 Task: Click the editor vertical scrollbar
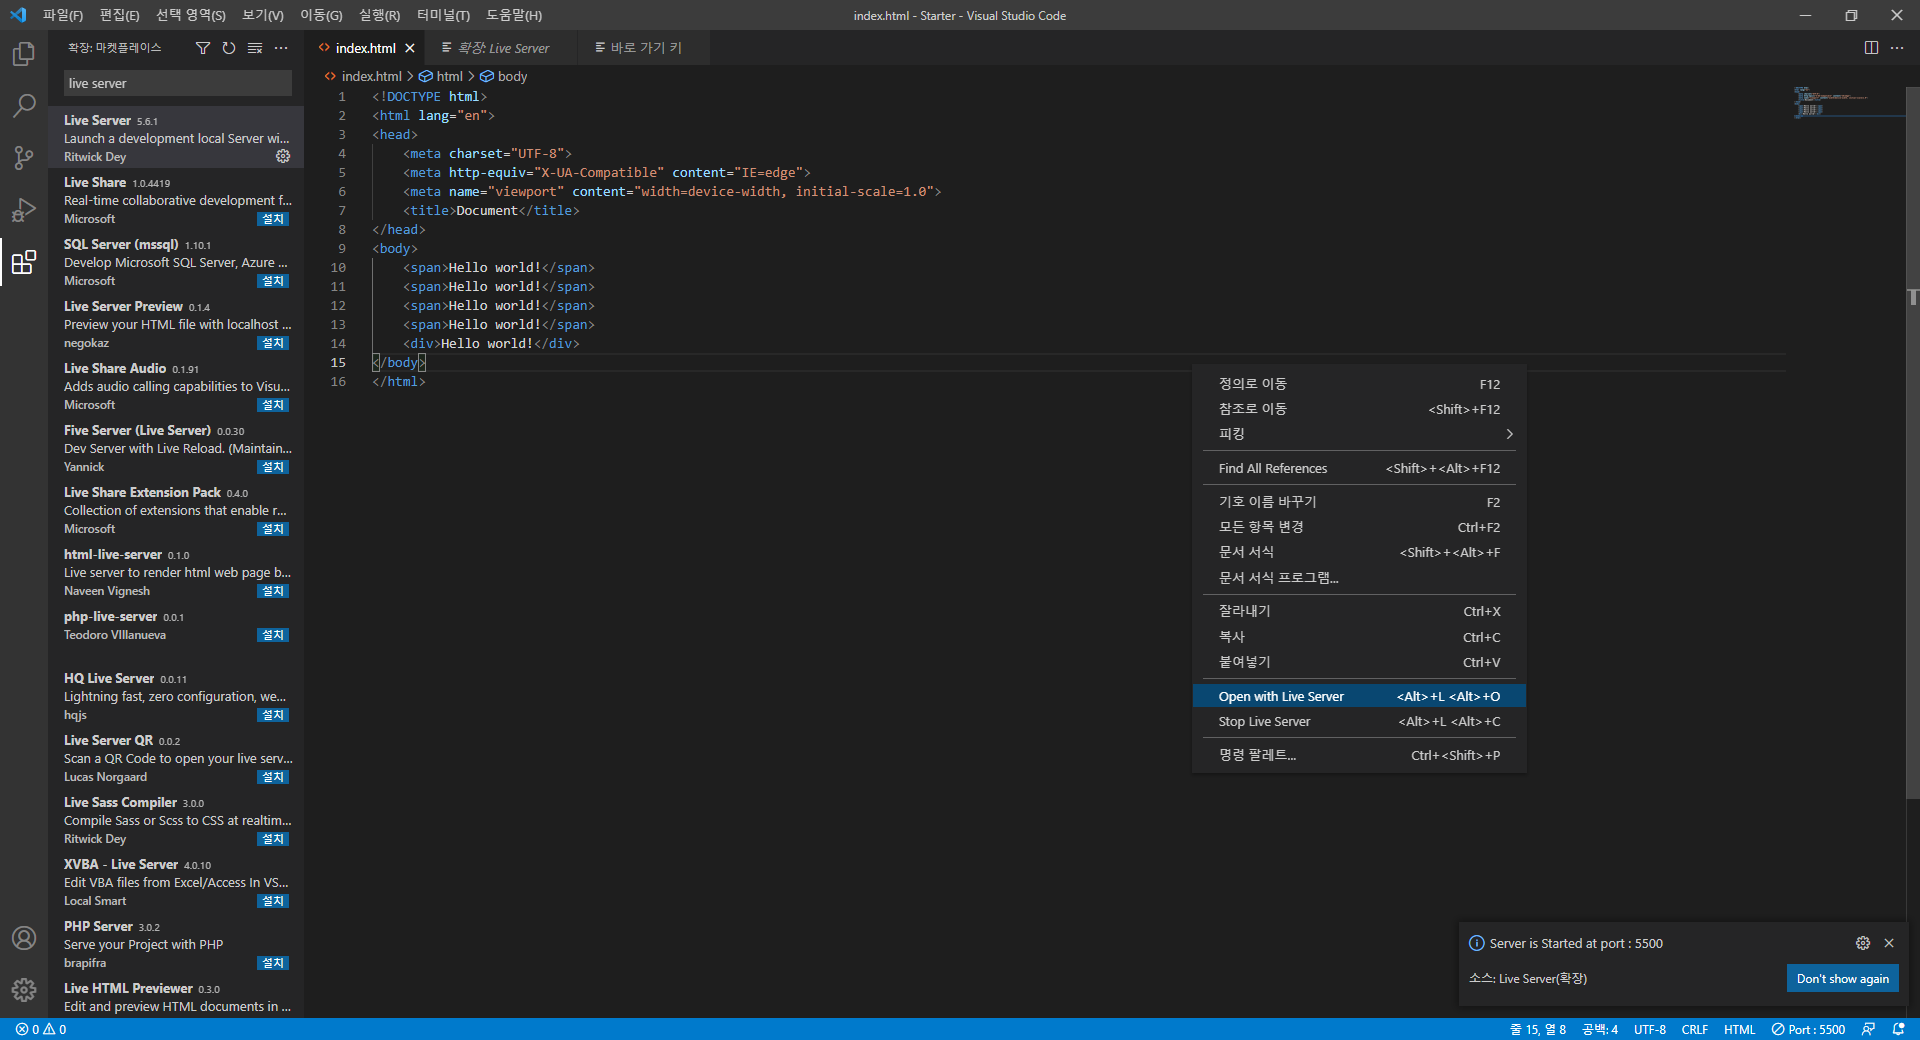[1913, 442]
